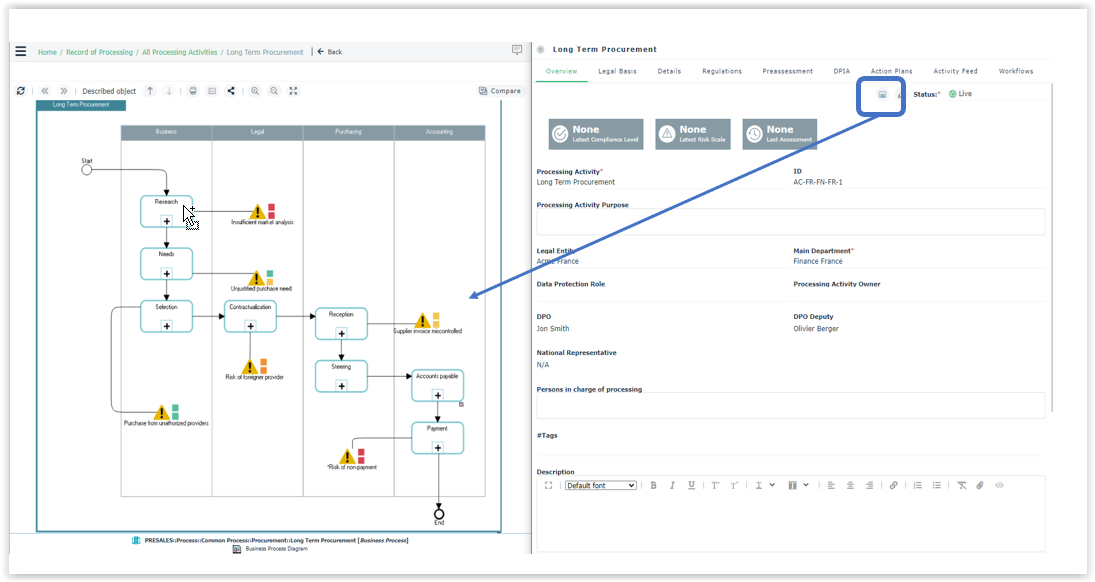Viewport: 1095px width, 582px height.
Task: Open the hamburger navigation menu
Action: pyautogui.click(x=21, y=52)
